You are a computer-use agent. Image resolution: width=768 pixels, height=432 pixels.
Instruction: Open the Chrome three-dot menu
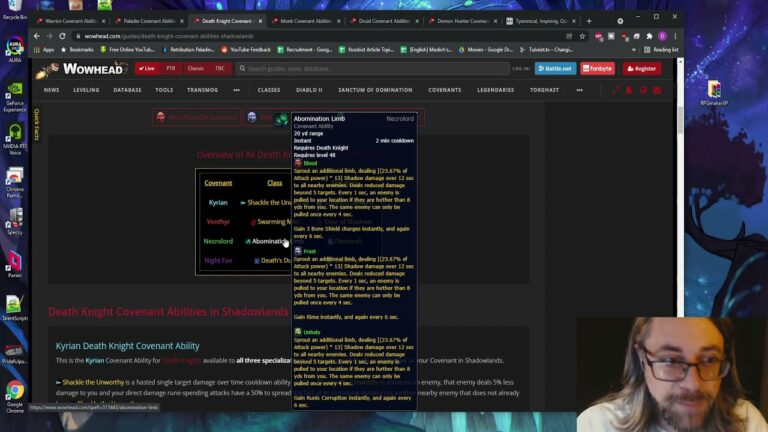[x=675, y=36]
